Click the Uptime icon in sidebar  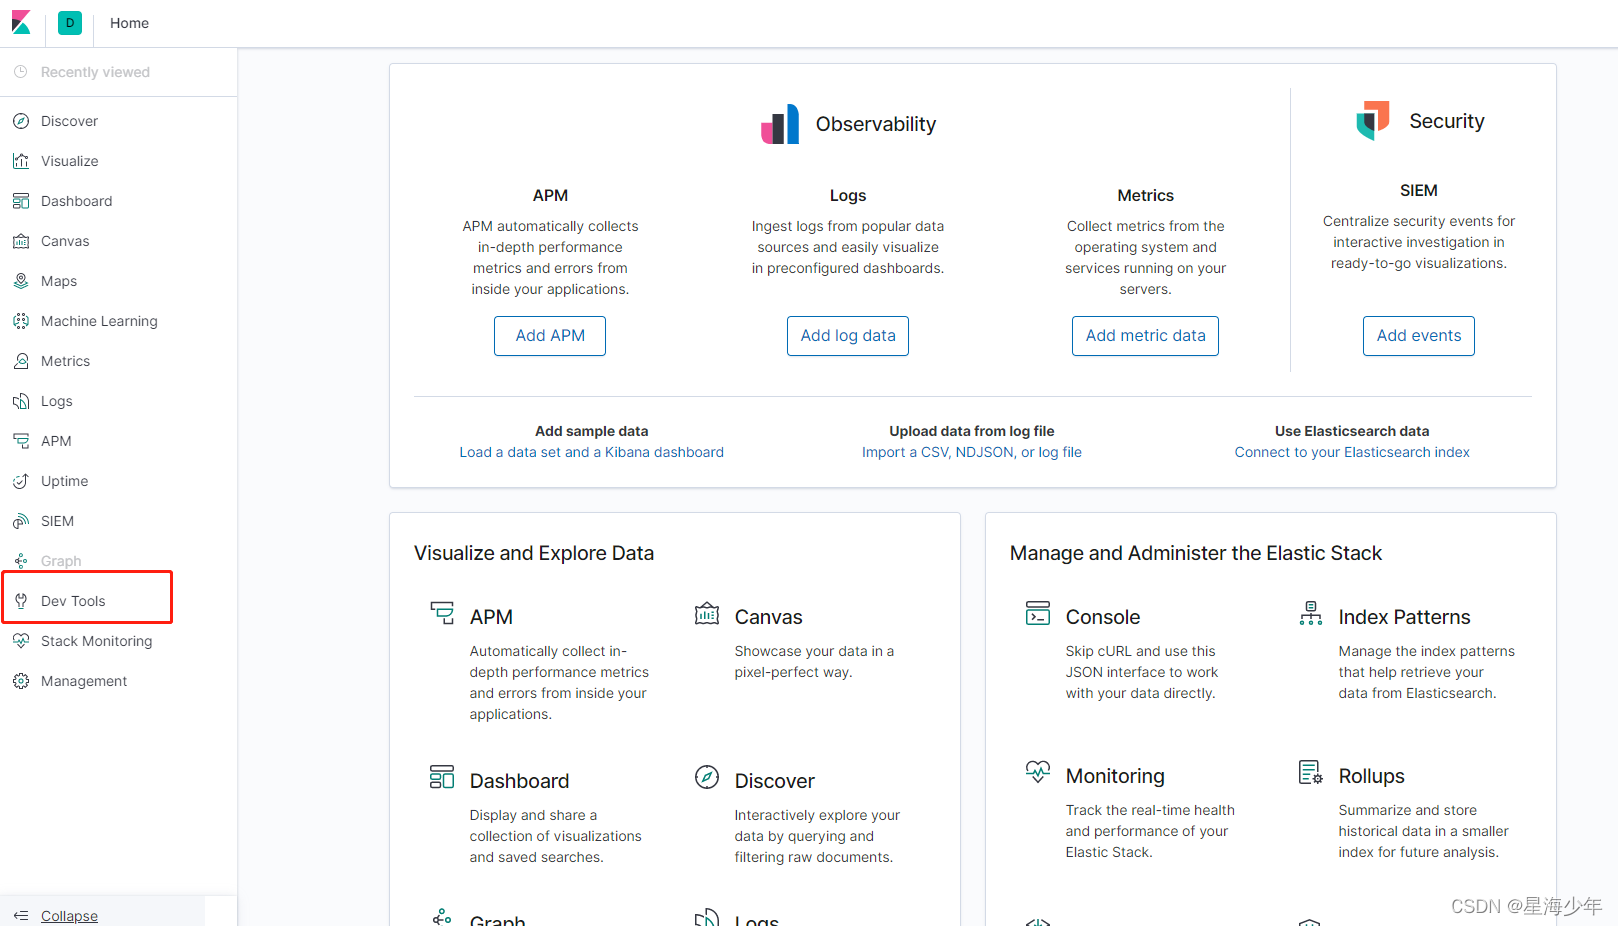pyautogui.click(x=21, y=481)
